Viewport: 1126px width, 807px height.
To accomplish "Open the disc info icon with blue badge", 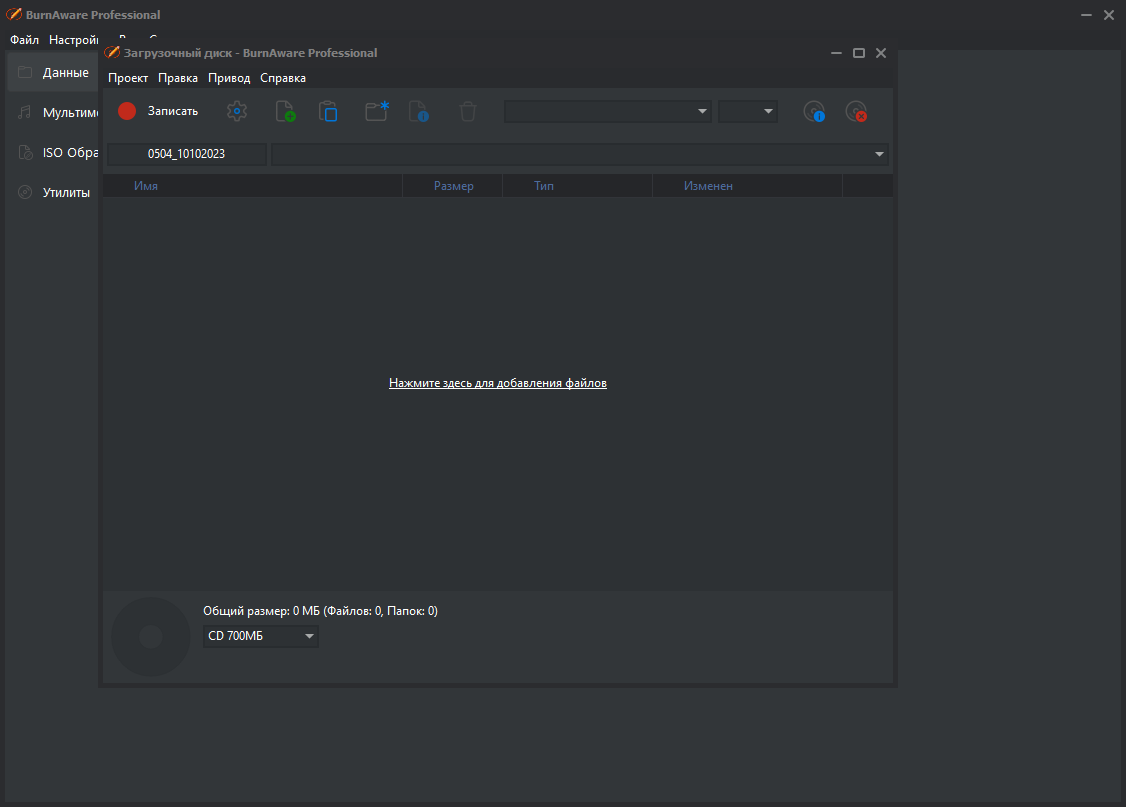I will 814,111.
